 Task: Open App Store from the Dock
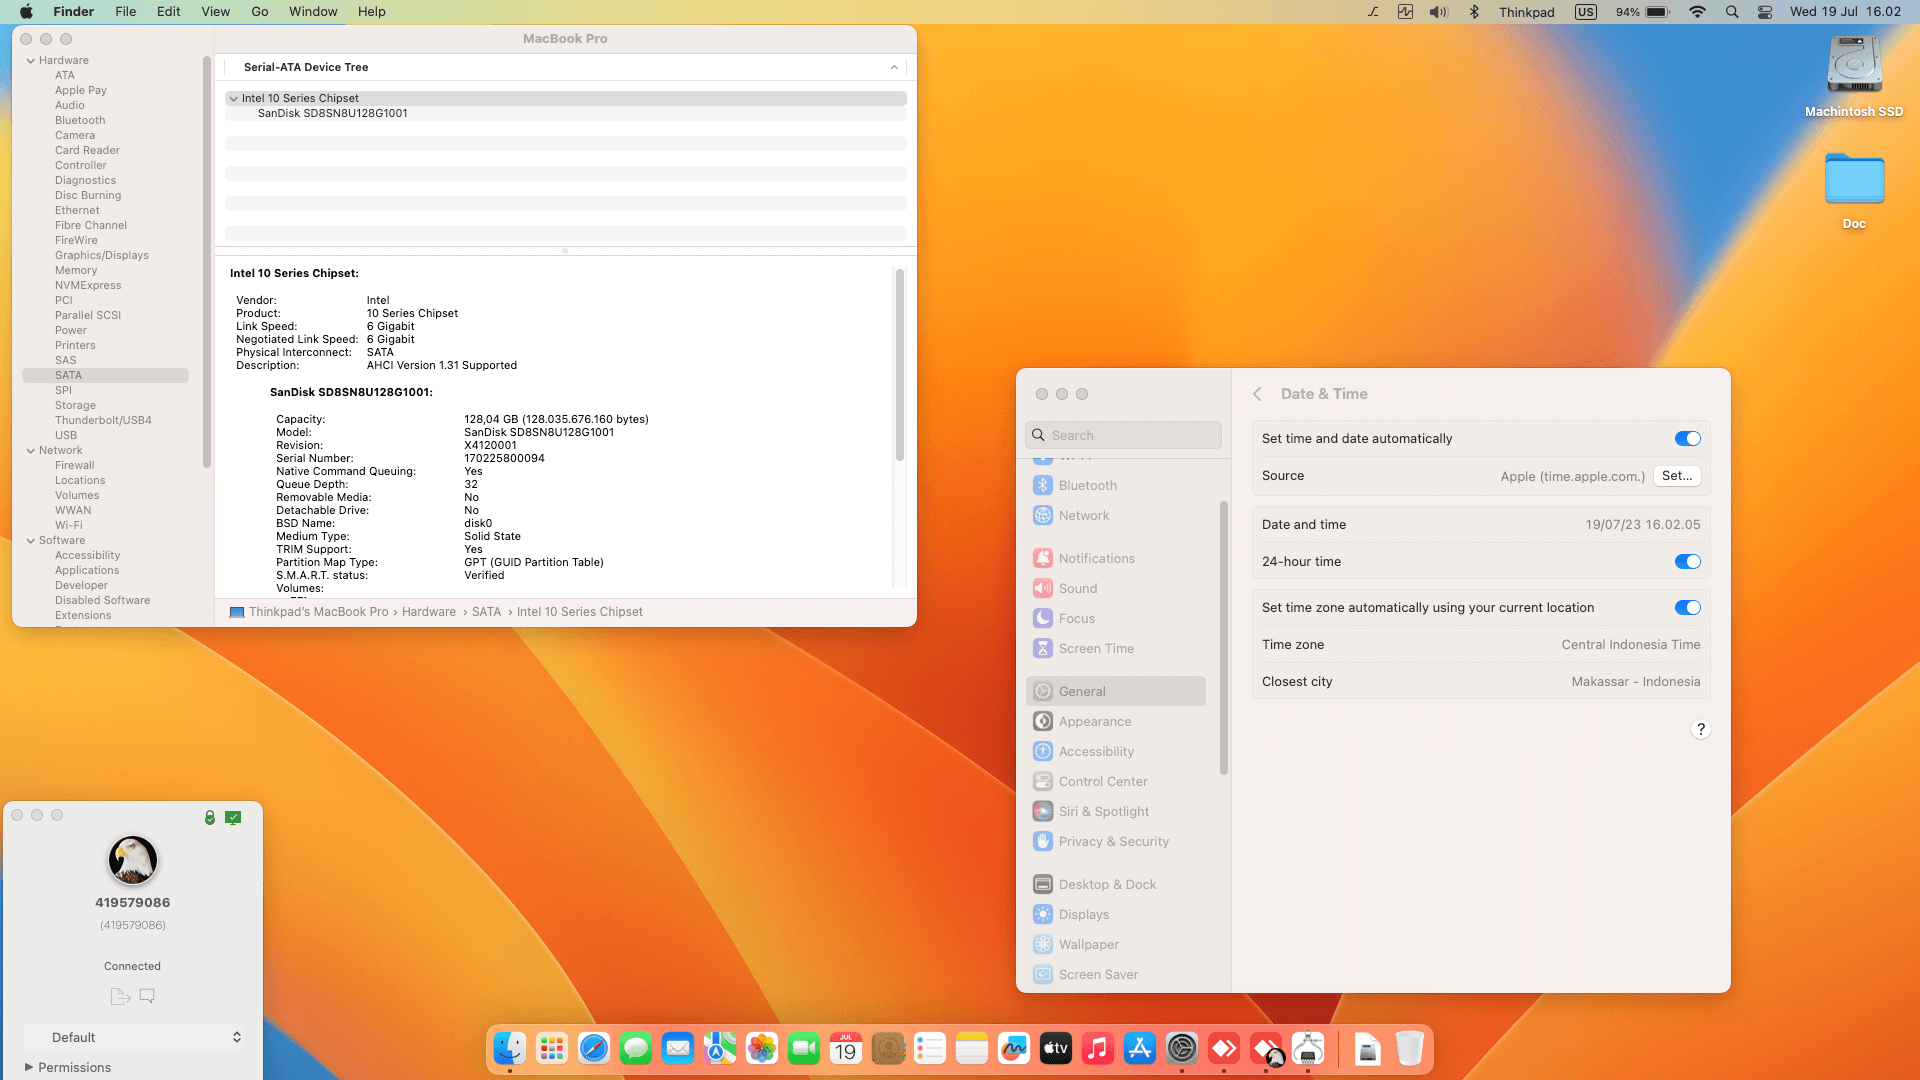point(1140,1048)
